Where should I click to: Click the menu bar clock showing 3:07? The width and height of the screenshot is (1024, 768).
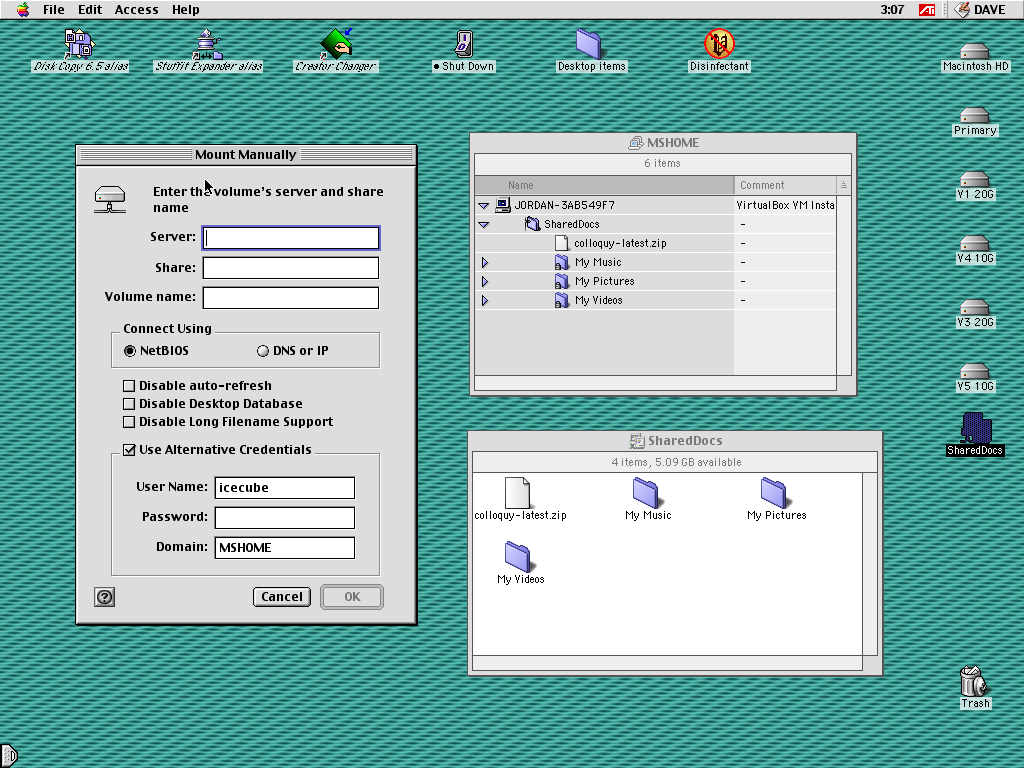coord(892,10)
